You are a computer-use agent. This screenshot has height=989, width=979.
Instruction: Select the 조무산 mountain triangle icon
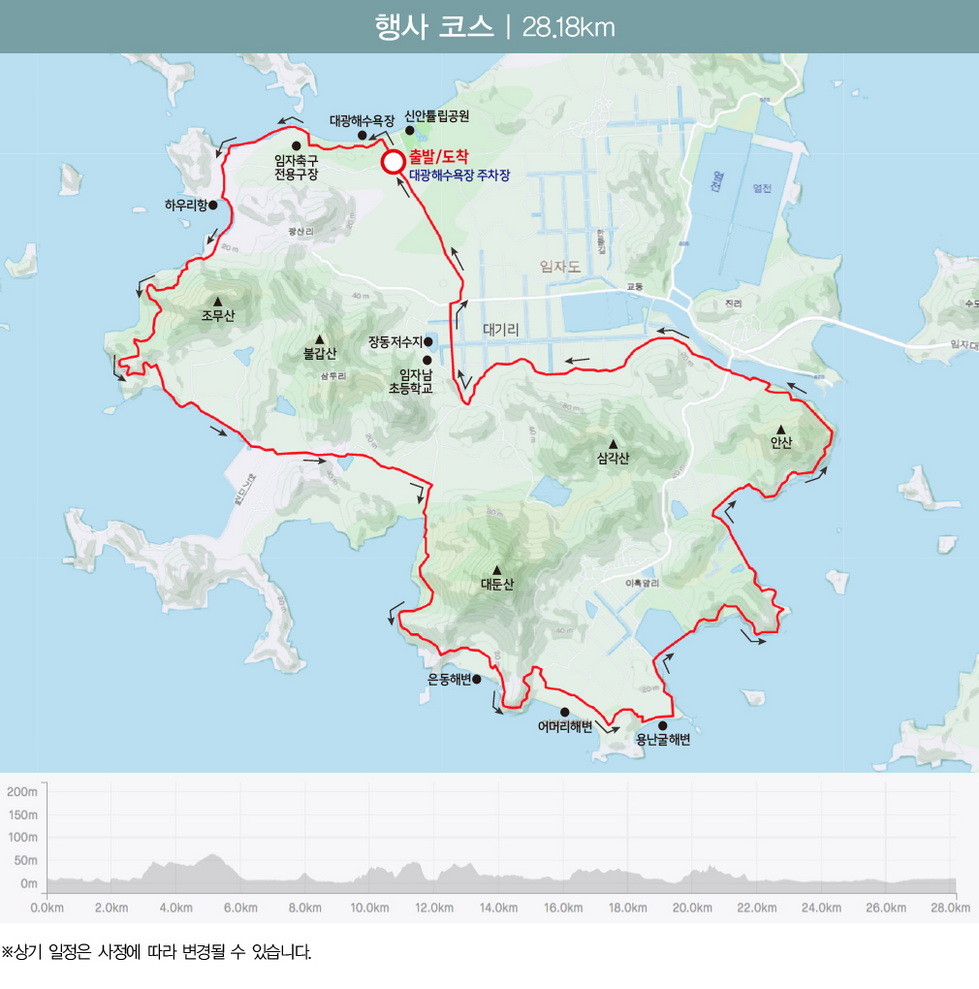tap(217, 300)
